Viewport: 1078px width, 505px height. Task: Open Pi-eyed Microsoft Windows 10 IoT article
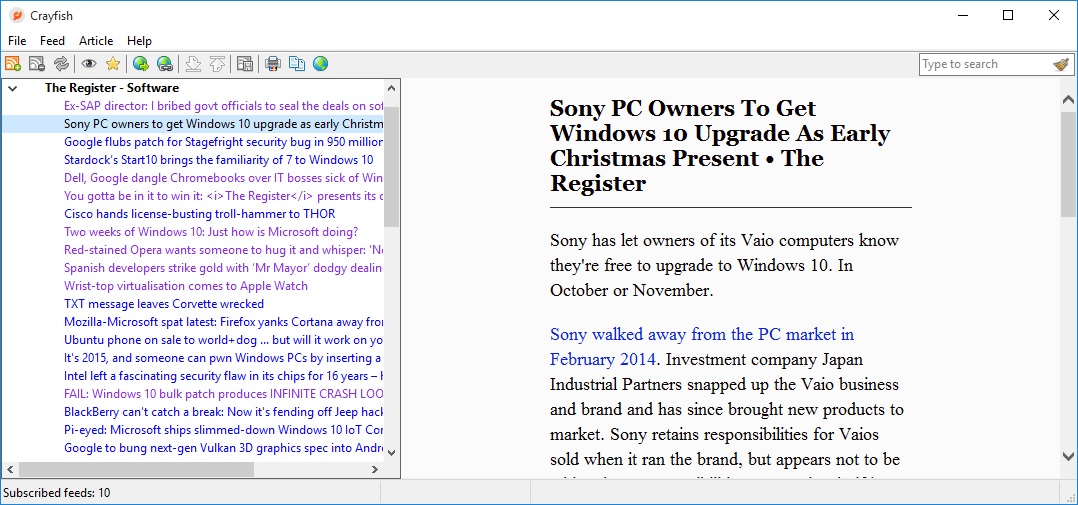[223, 430]
